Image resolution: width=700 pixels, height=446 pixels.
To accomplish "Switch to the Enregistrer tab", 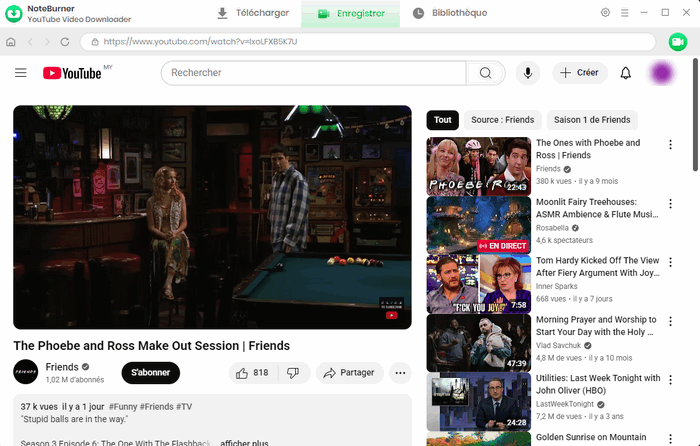I will [x=350, y=14].
